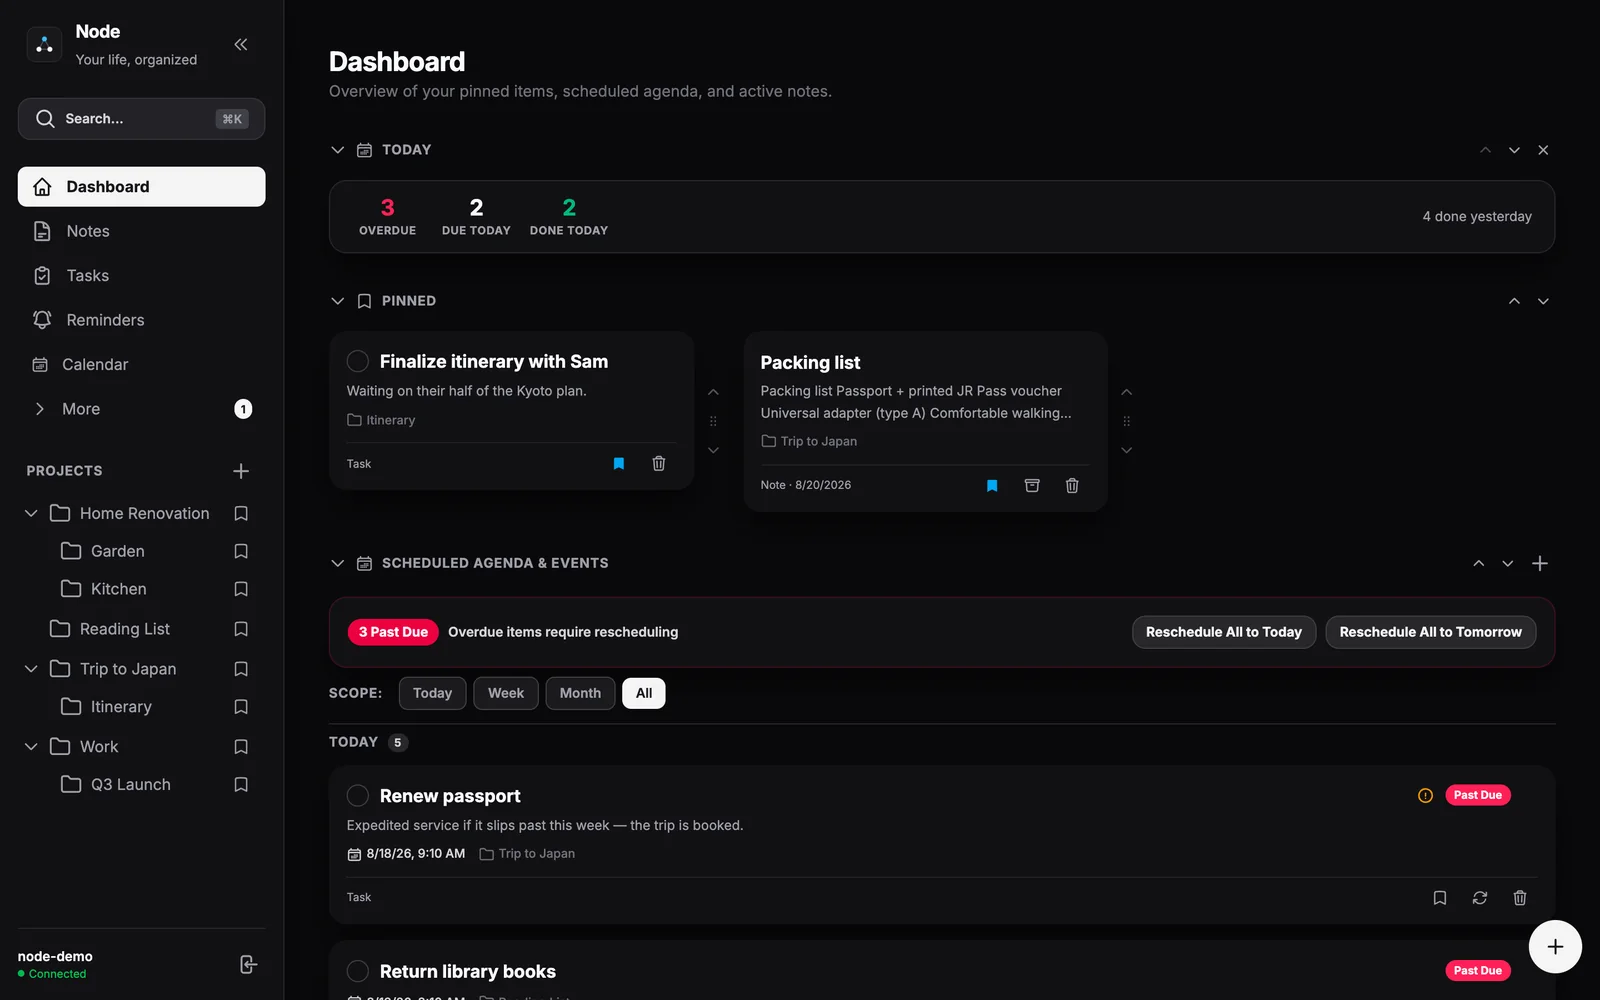This screenshot has height=1000, width=1600.
Task: Open the Q3 Launch project folder
Action: 130,785
